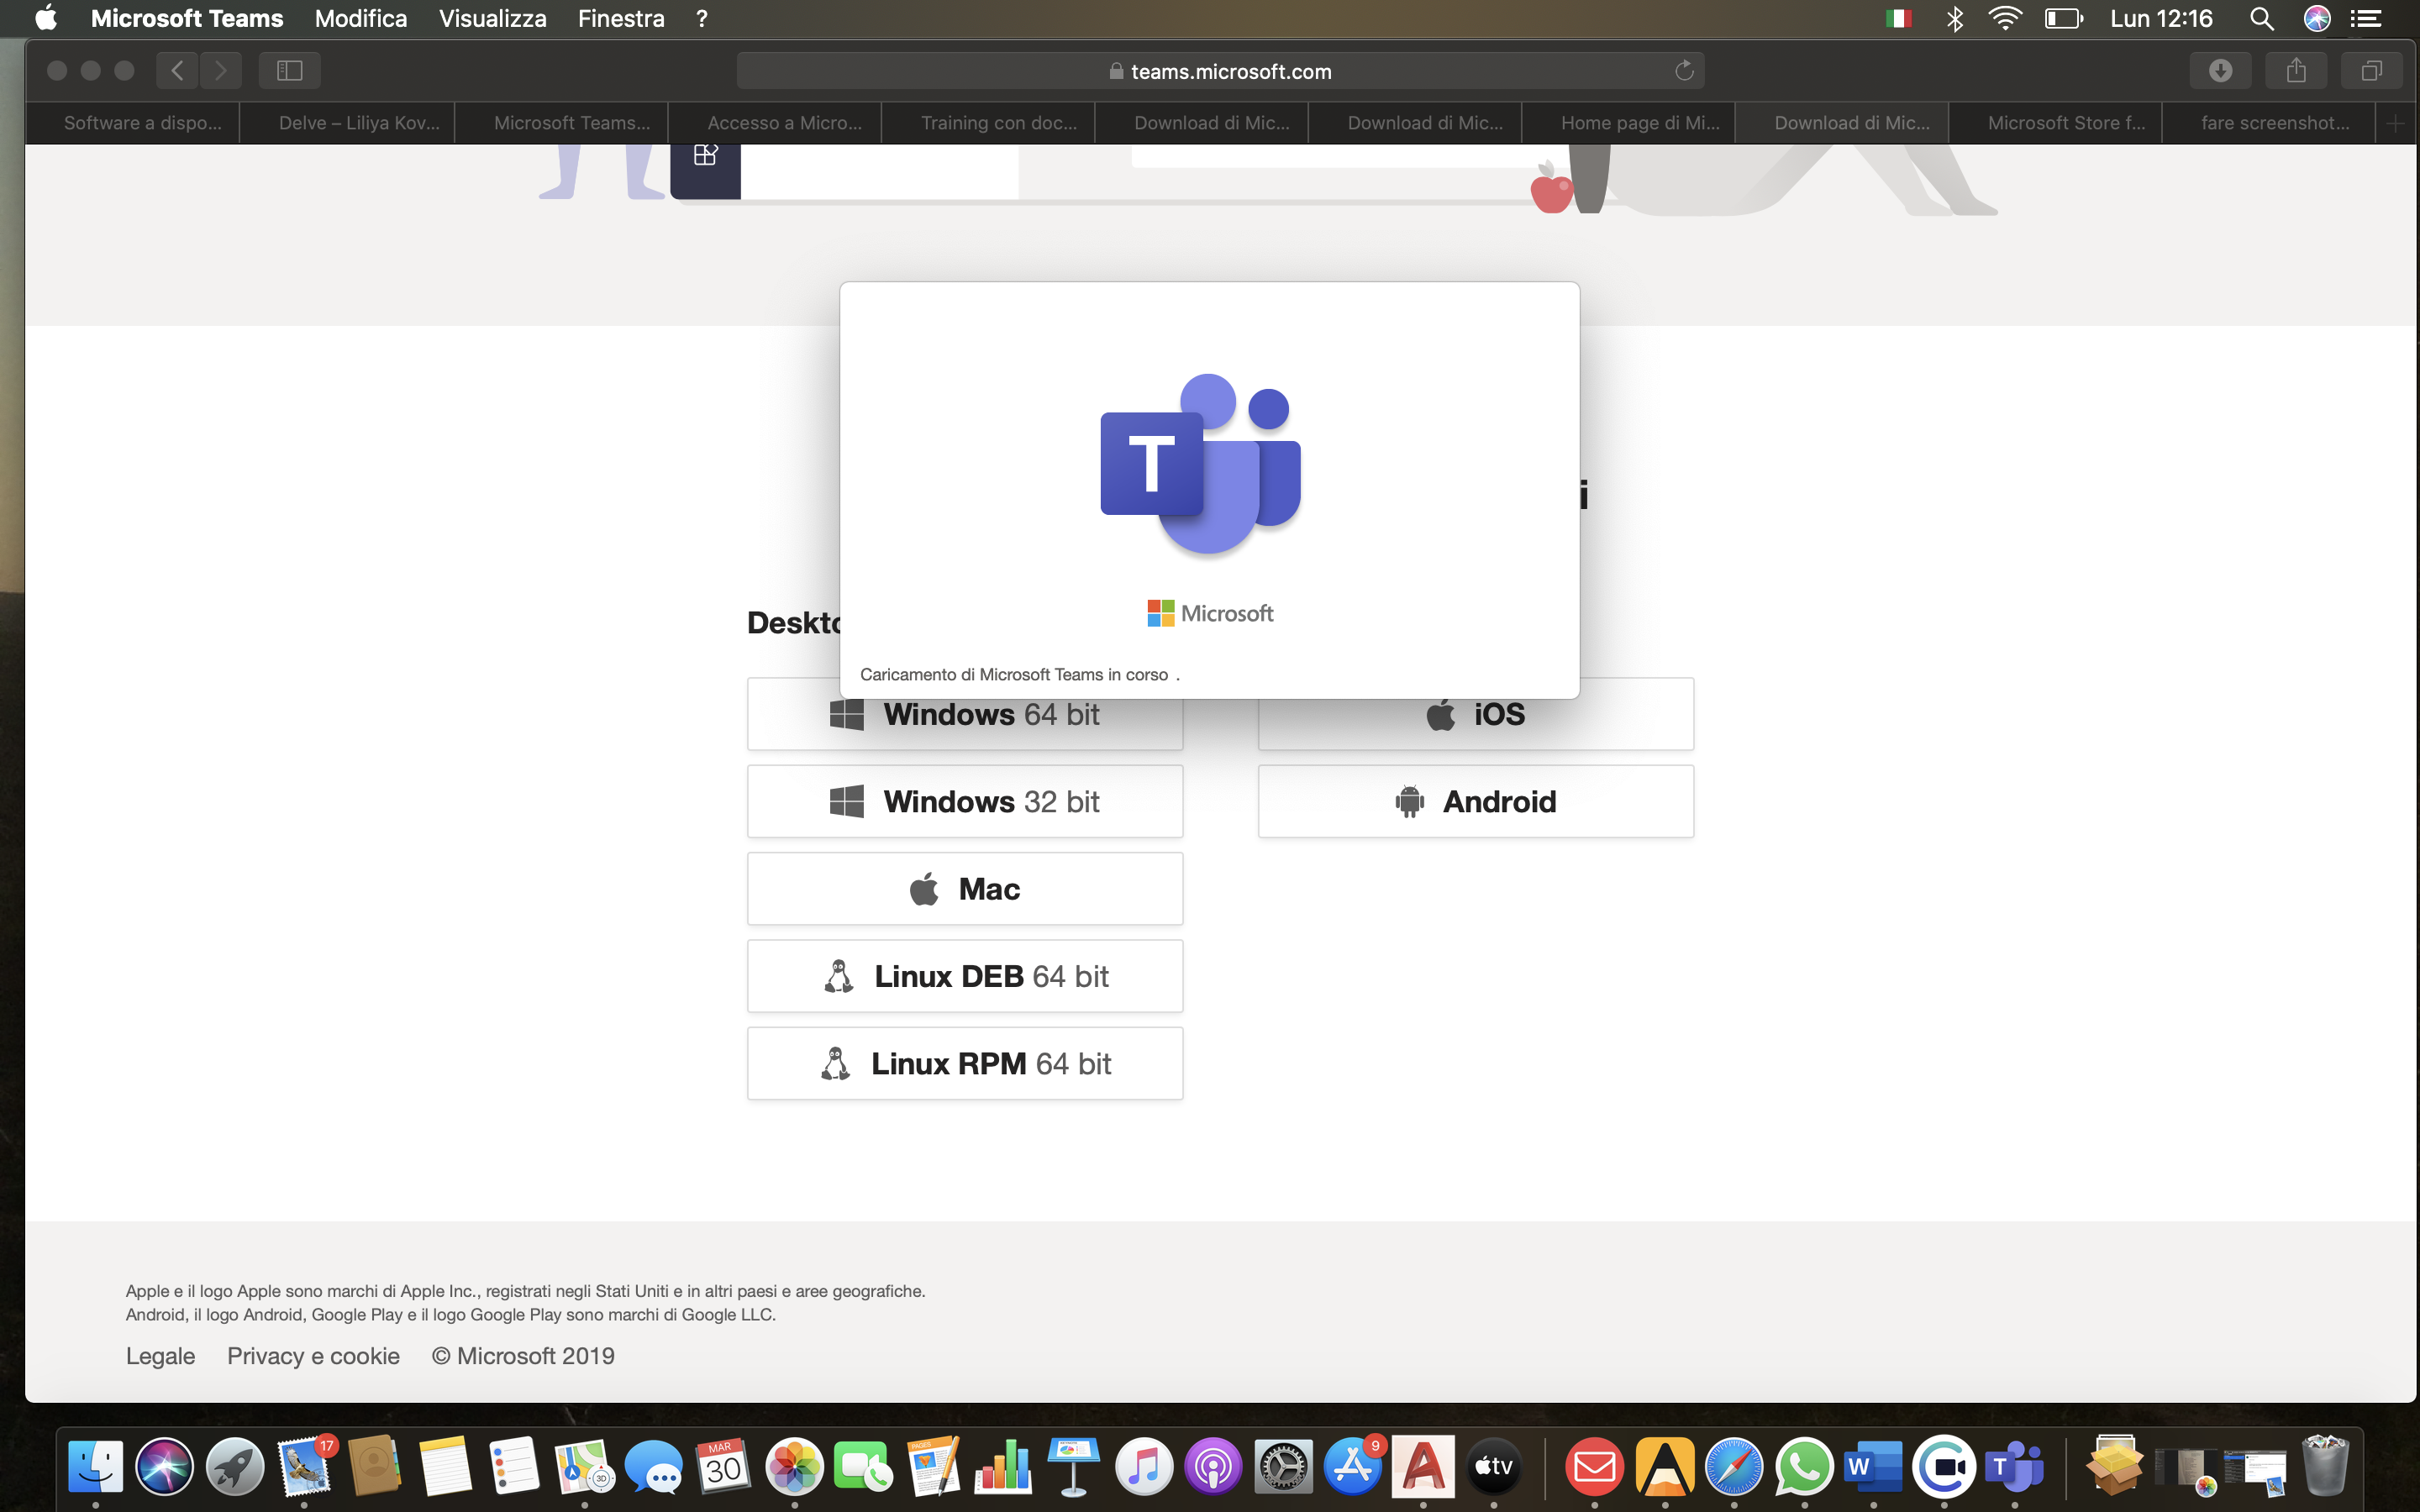The height and width of the screenshot is (1512, 2420).
Task: Click the Bluetooth status icon
Action: [x=1954, y=18]
